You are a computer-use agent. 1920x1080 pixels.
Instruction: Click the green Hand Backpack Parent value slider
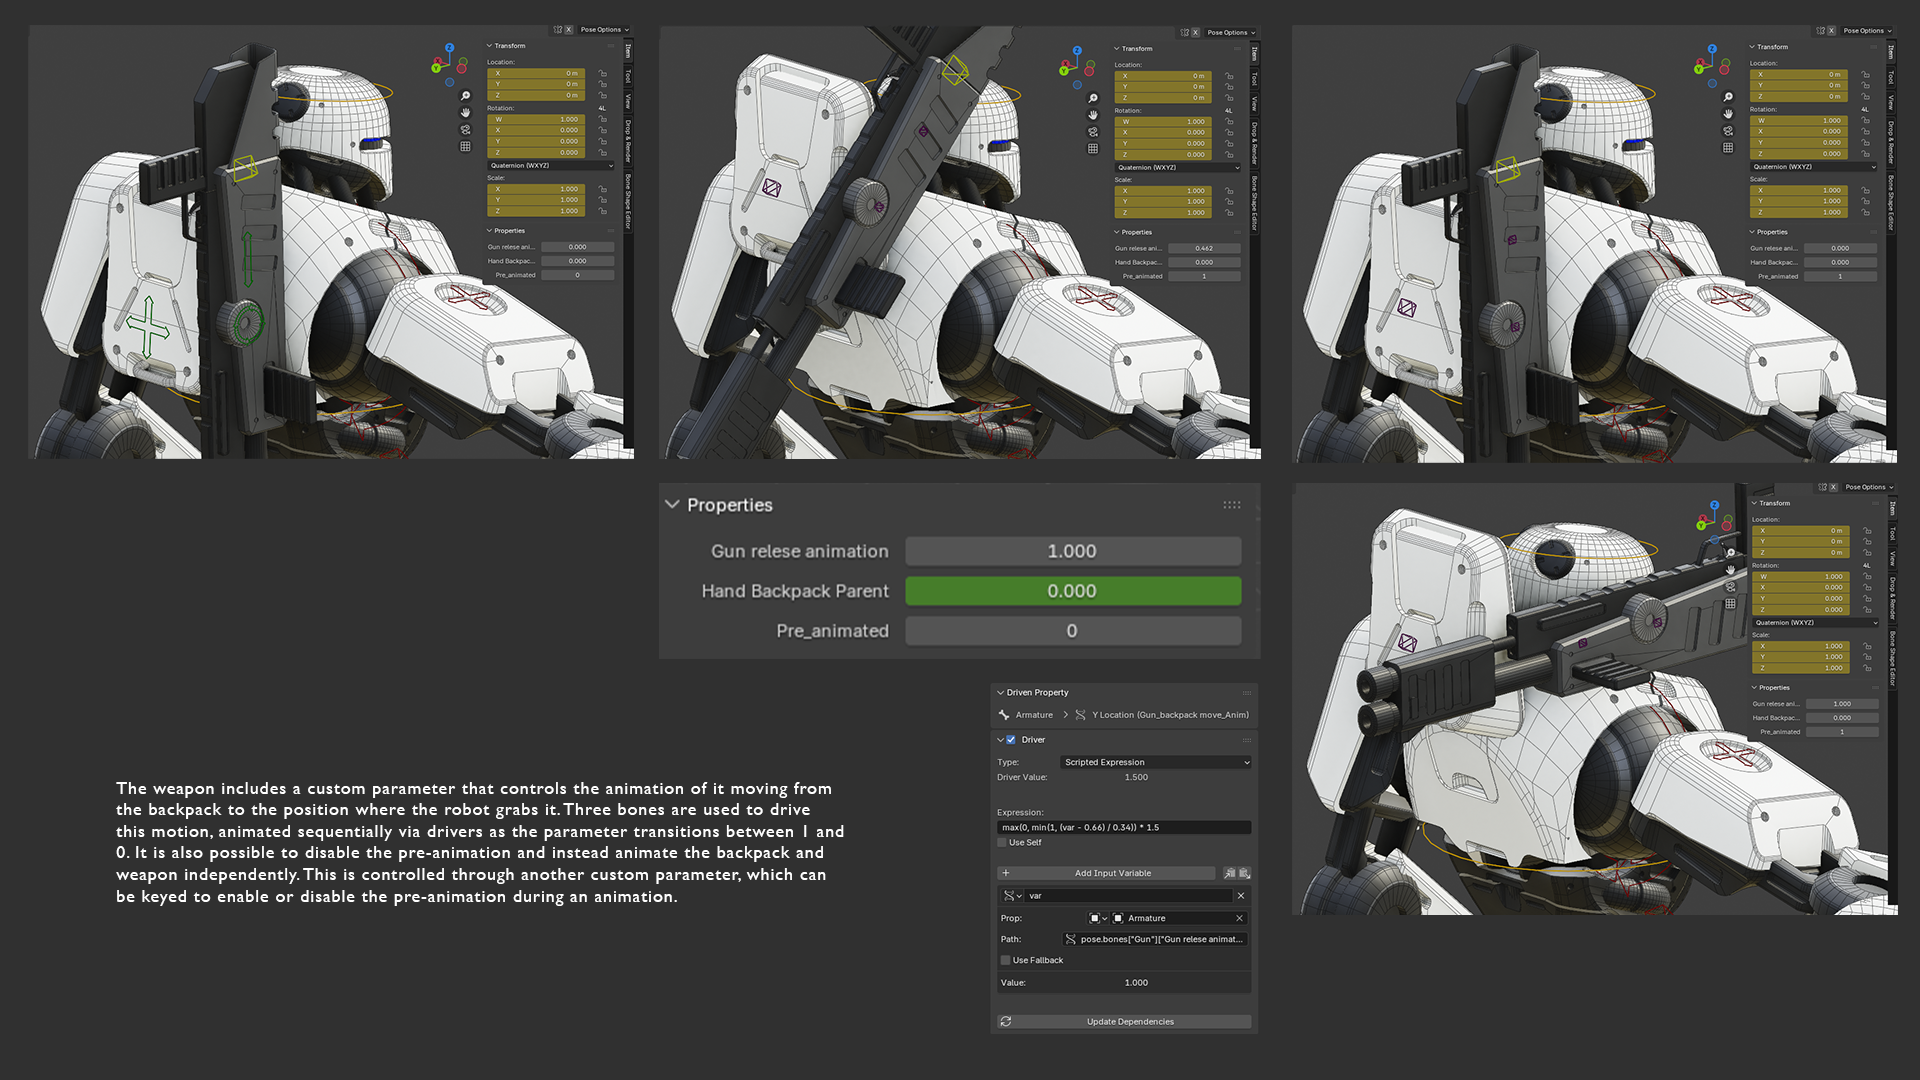point(1072,591)
